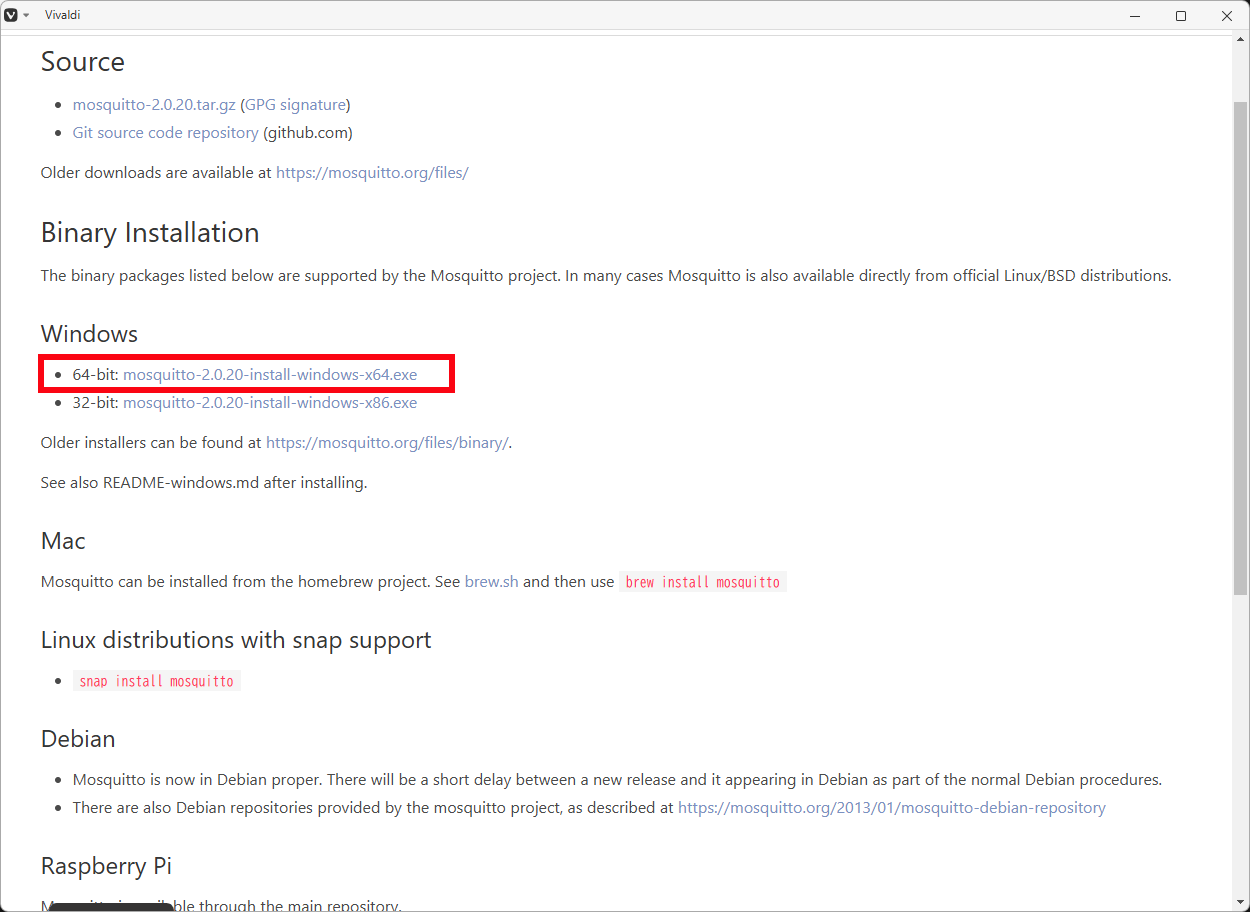Click 'brew install mosquitto' code snippet
1250x912 pixels.
click(x=703, y=582)
